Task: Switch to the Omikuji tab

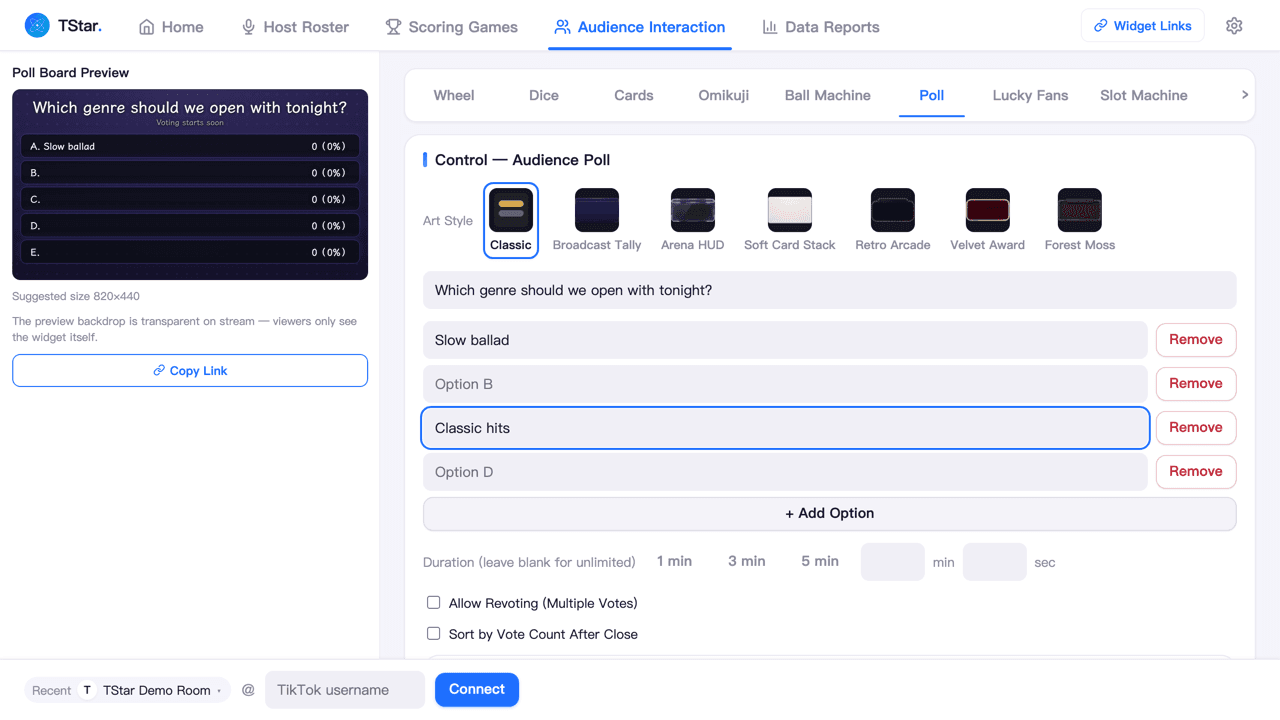Action: pyautogui.click(x=724, y=95)
